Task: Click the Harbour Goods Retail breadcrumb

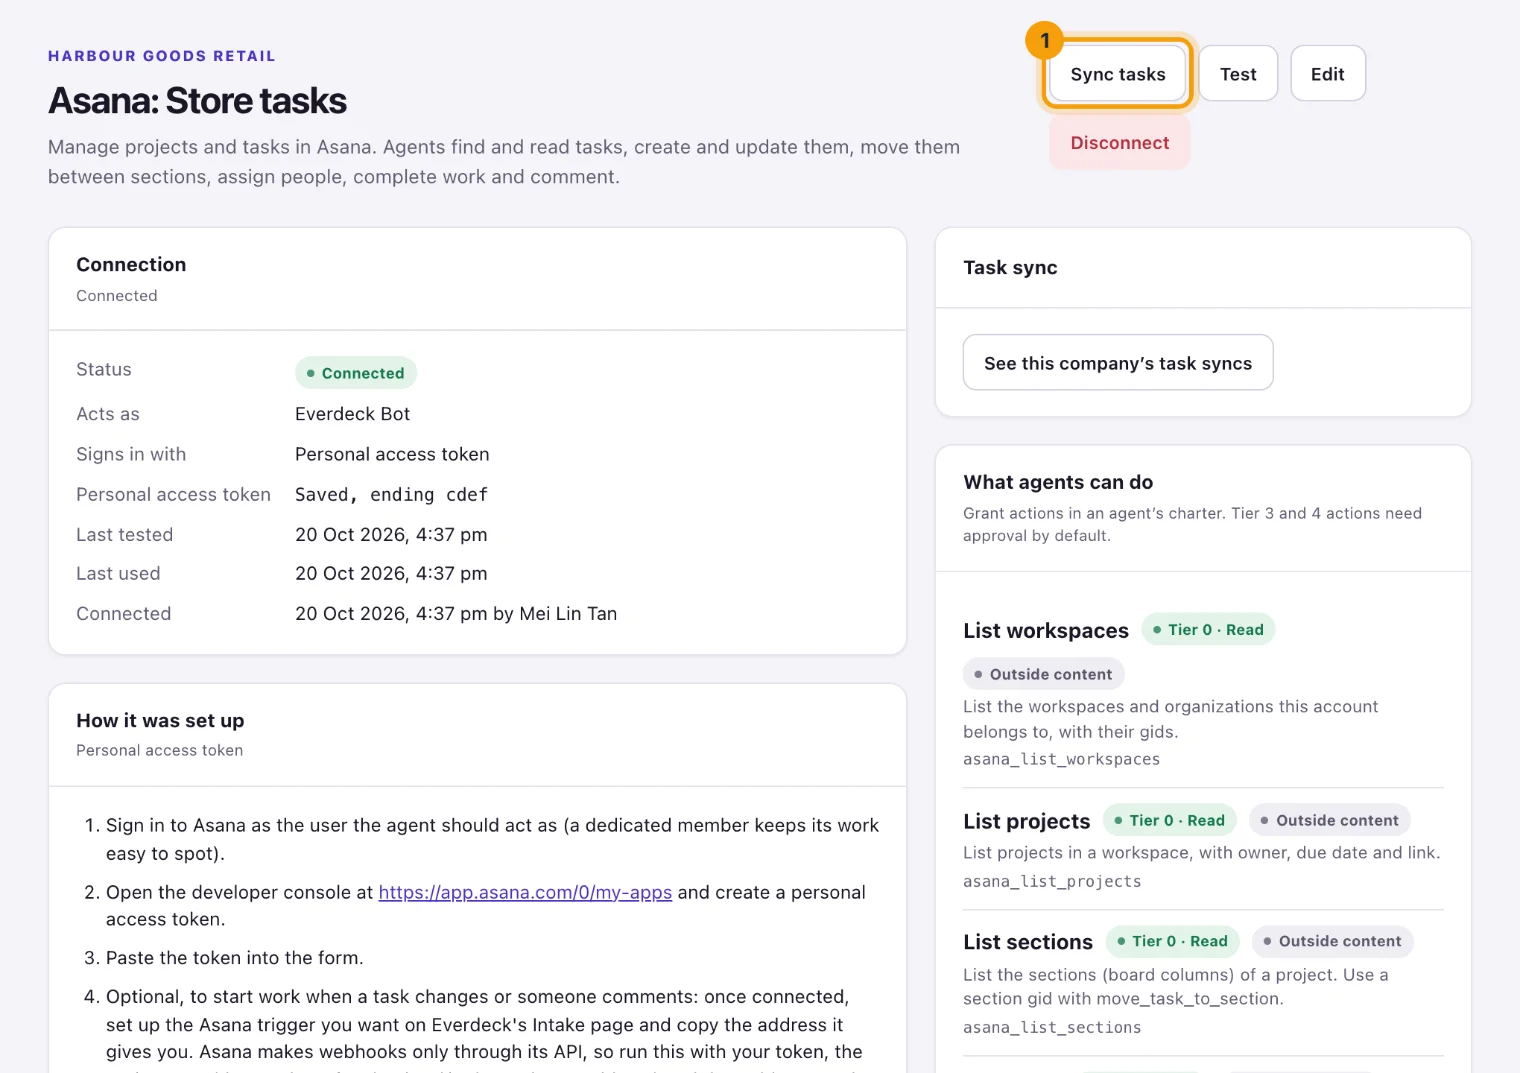Action: click(x=162, y=56)
